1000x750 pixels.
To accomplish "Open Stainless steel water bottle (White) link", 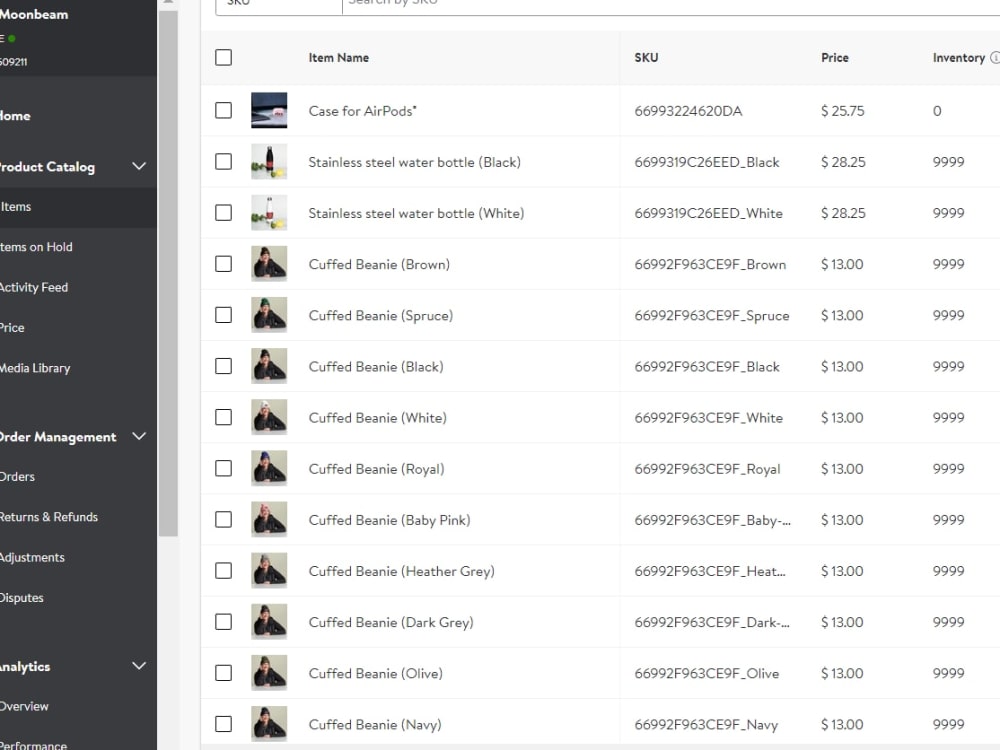I will [416, 213].
